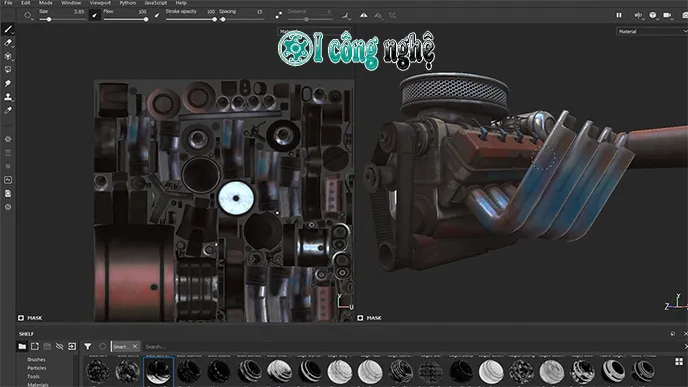Select the Material picker eyedropper

point(8,111)
